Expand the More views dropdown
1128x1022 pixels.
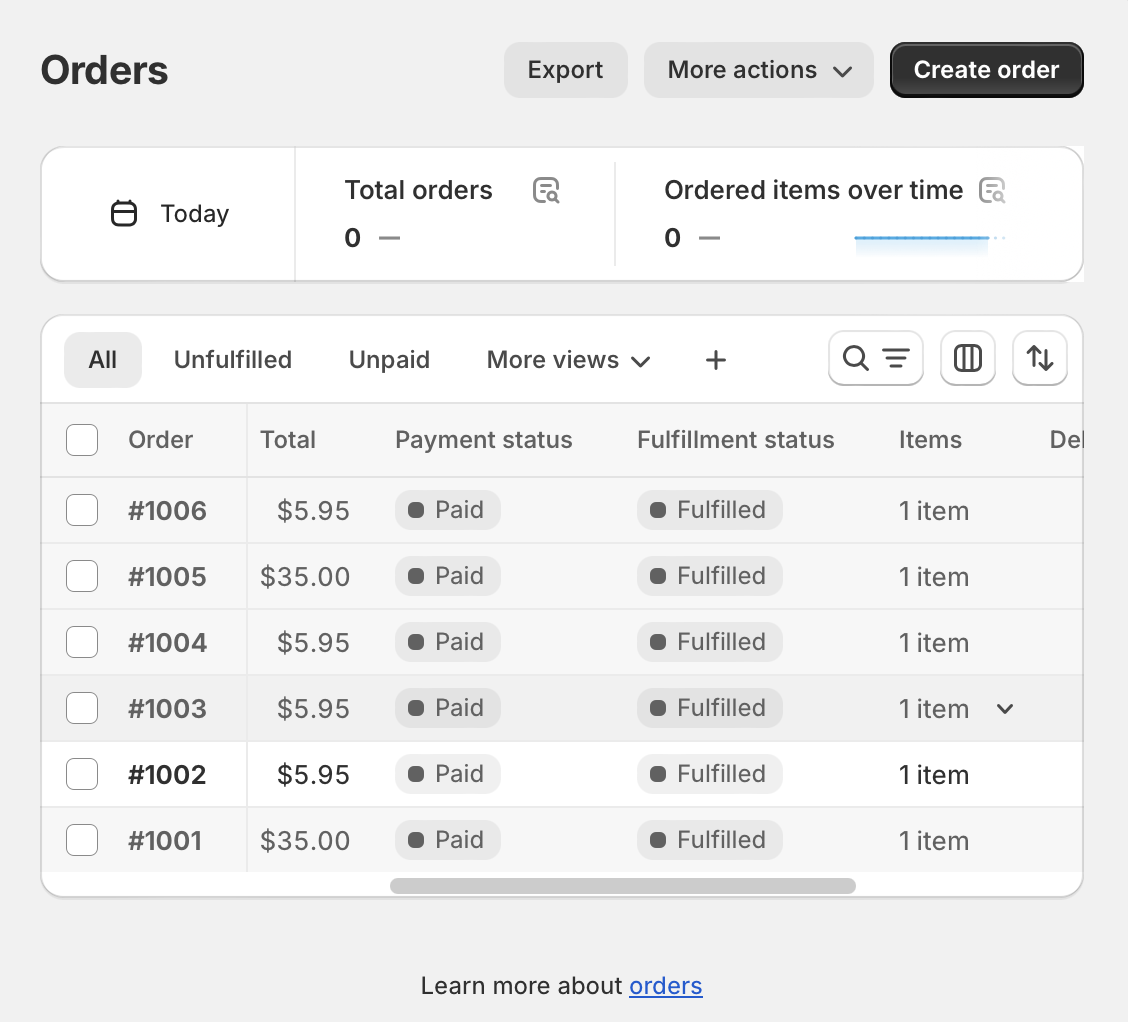tap(568, 360)
